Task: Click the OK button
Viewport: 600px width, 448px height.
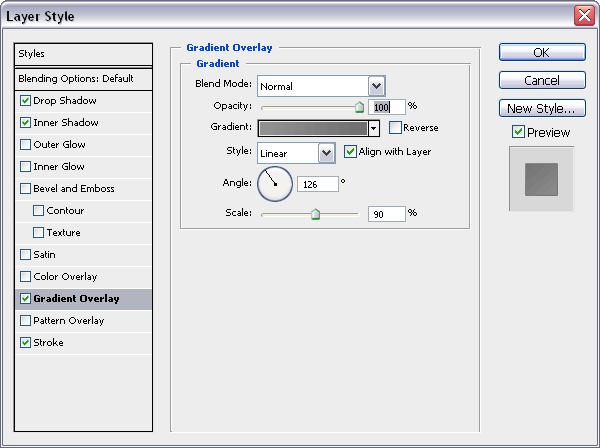Action: tap(542, 52)
